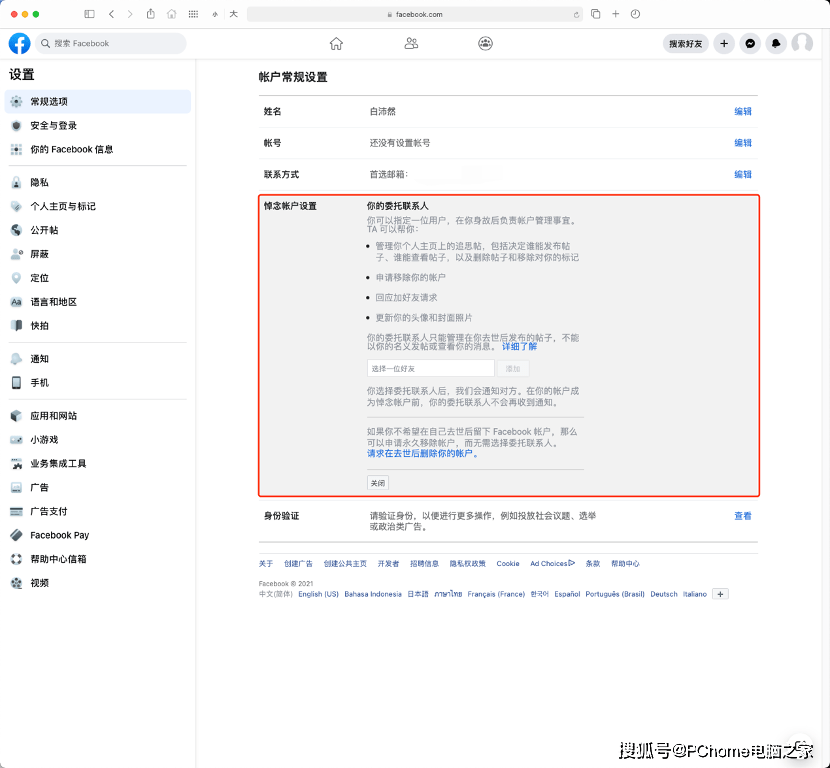830x768 pixels.
Task: Open 通知 settings
Action: point(97,359)
